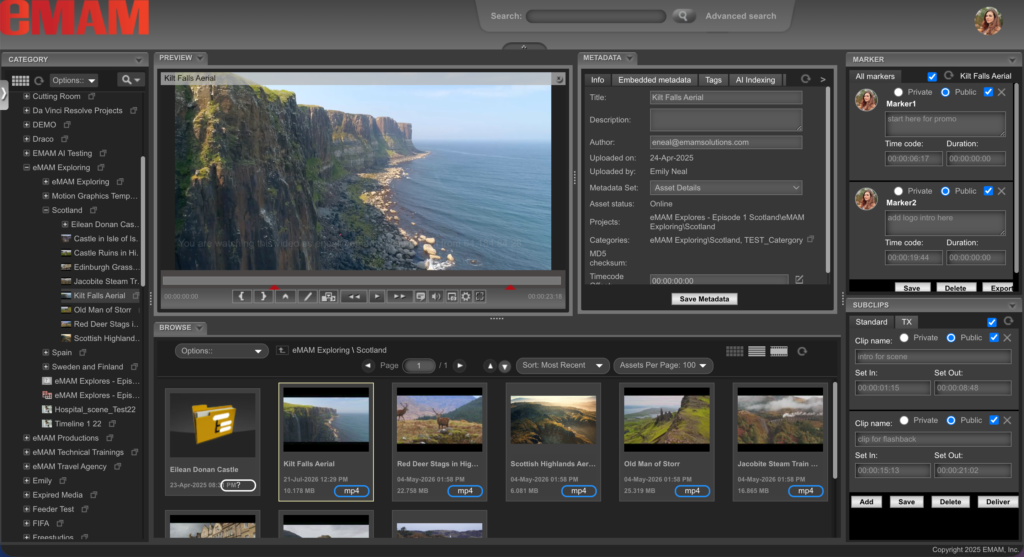The height and width of the screenshot is (557, 1024).
Task: Mute the player with the speaker icon
Action: point(436,296)
